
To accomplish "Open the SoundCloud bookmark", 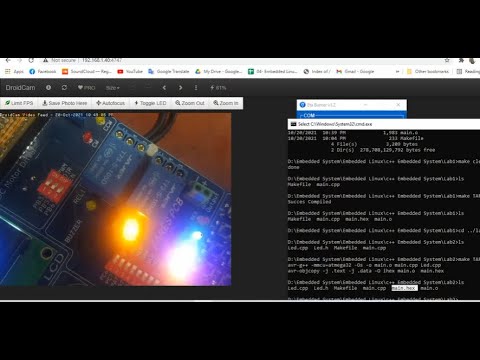I will 87,72.
